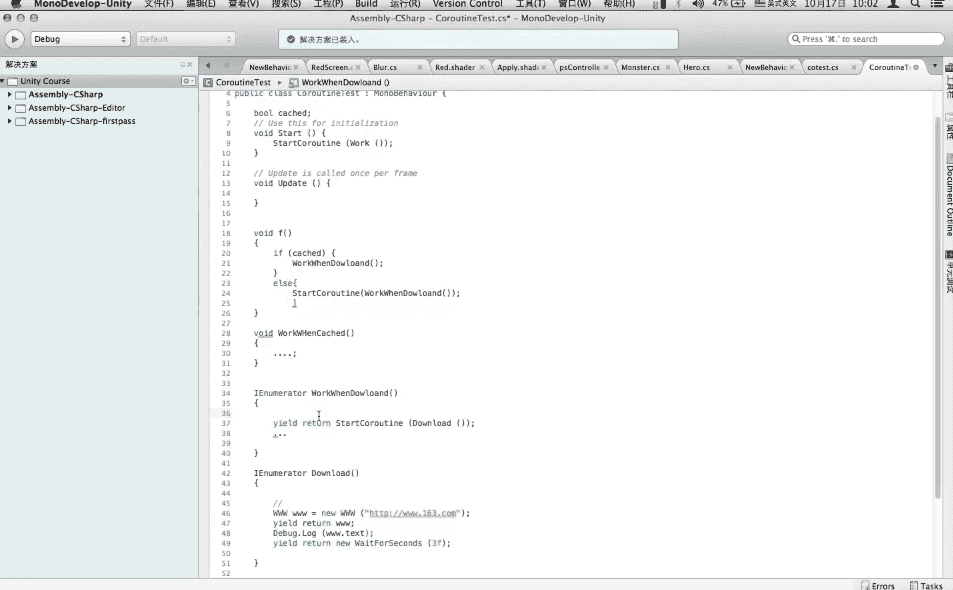Expand the Assembly-CSharp project node
953x590 pixels.
(10, 94)
